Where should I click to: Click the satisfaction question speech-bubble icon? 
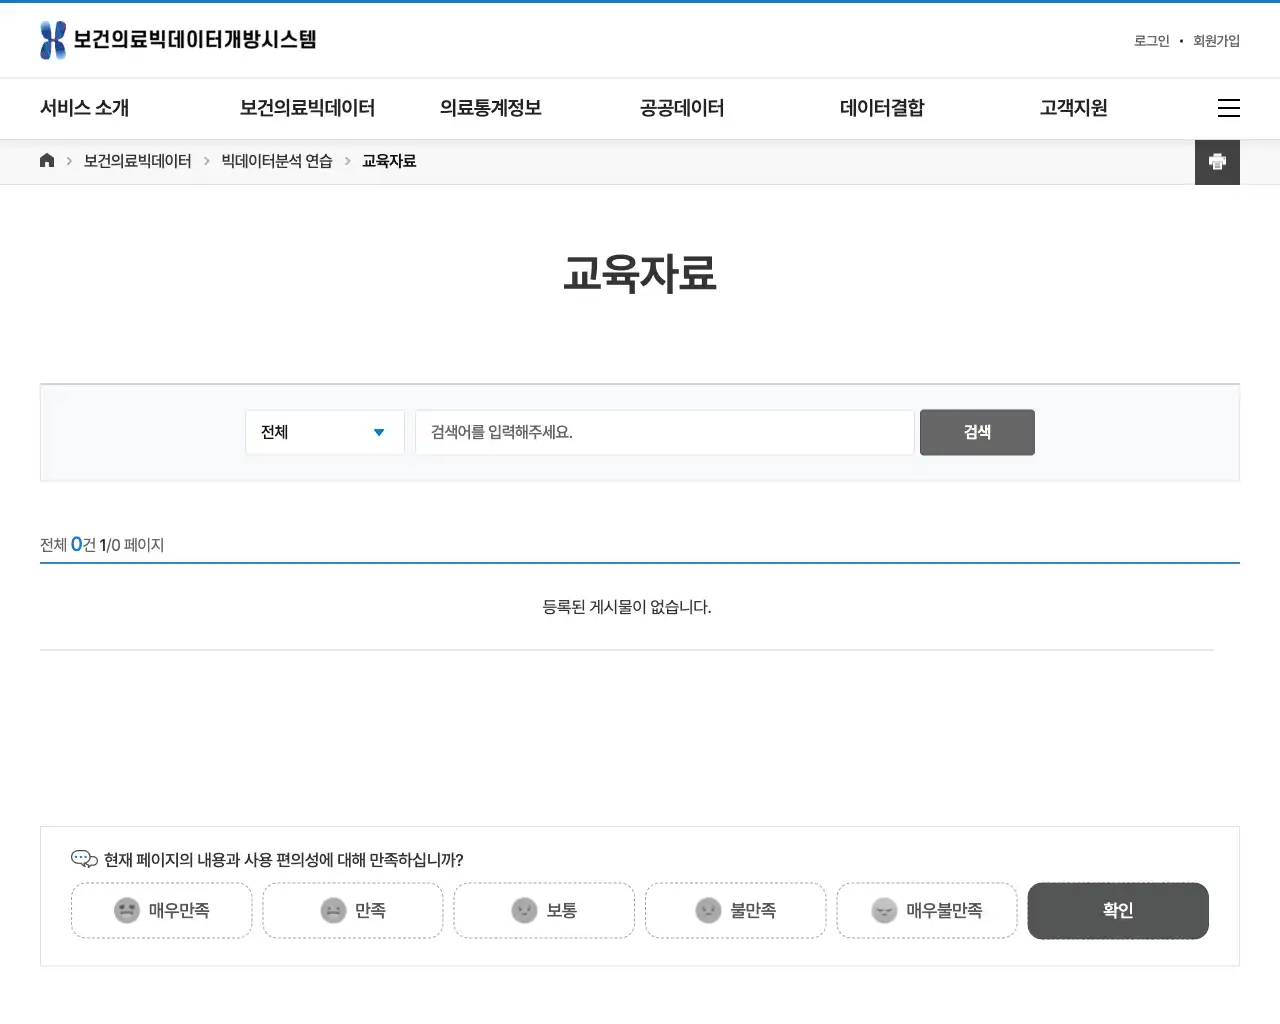click(x=84, y=859)
